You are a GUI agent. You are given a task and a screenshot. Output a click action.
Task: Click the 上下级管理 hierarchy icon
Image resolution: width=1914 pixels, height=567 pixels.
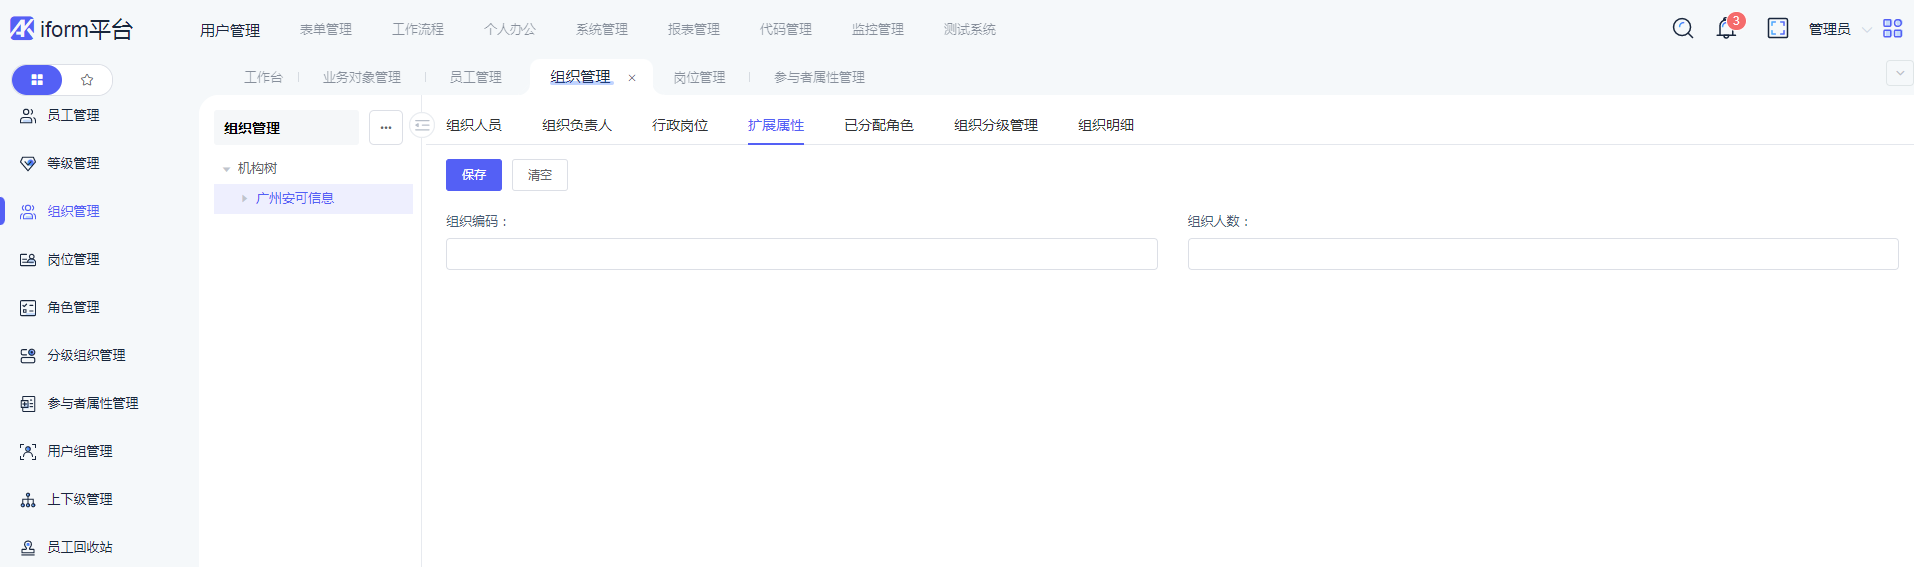28,500
